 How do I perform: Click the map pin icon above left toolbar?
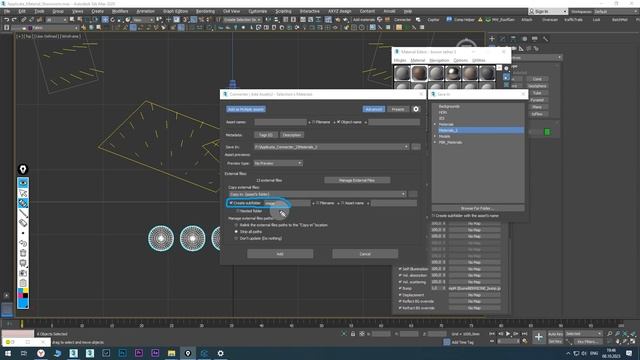tap(23, 169)
